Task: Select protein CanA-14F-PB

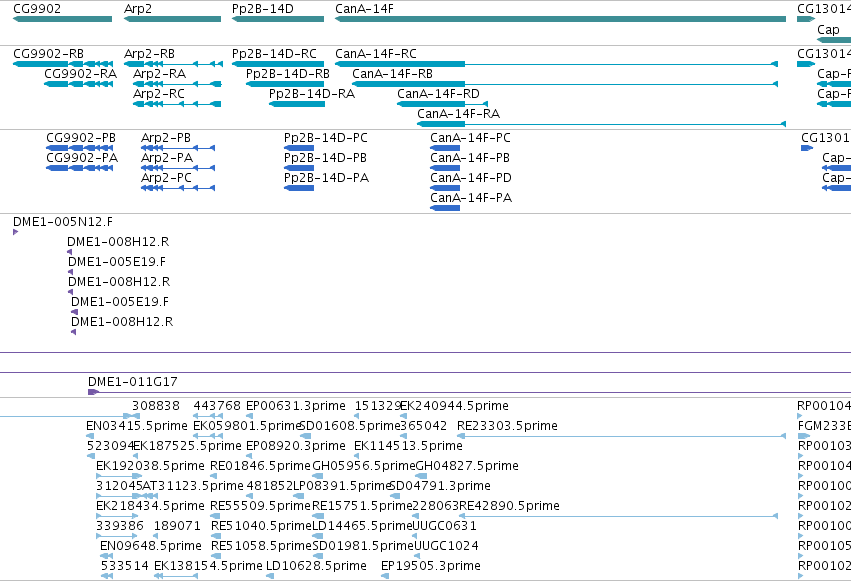Action: [445, 168]
